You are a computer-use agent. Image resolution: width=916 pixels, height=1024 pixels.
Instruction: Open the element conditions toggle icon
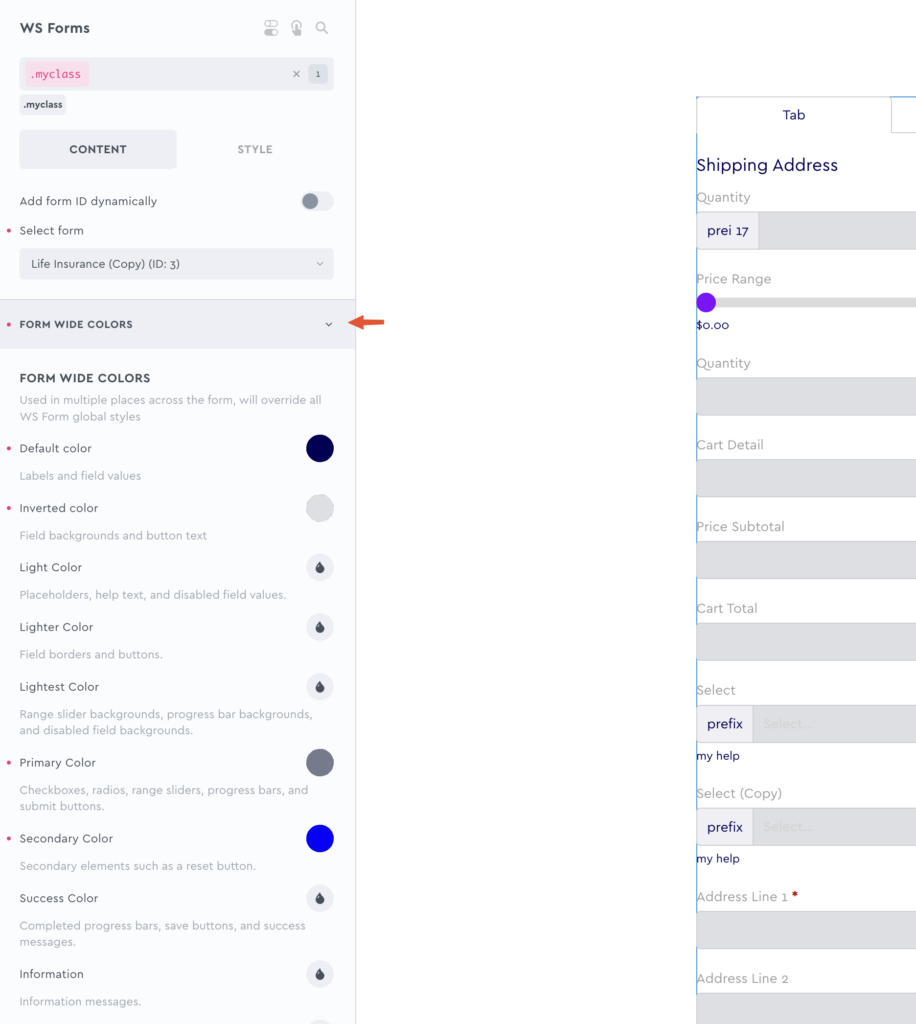coord(271,28)
